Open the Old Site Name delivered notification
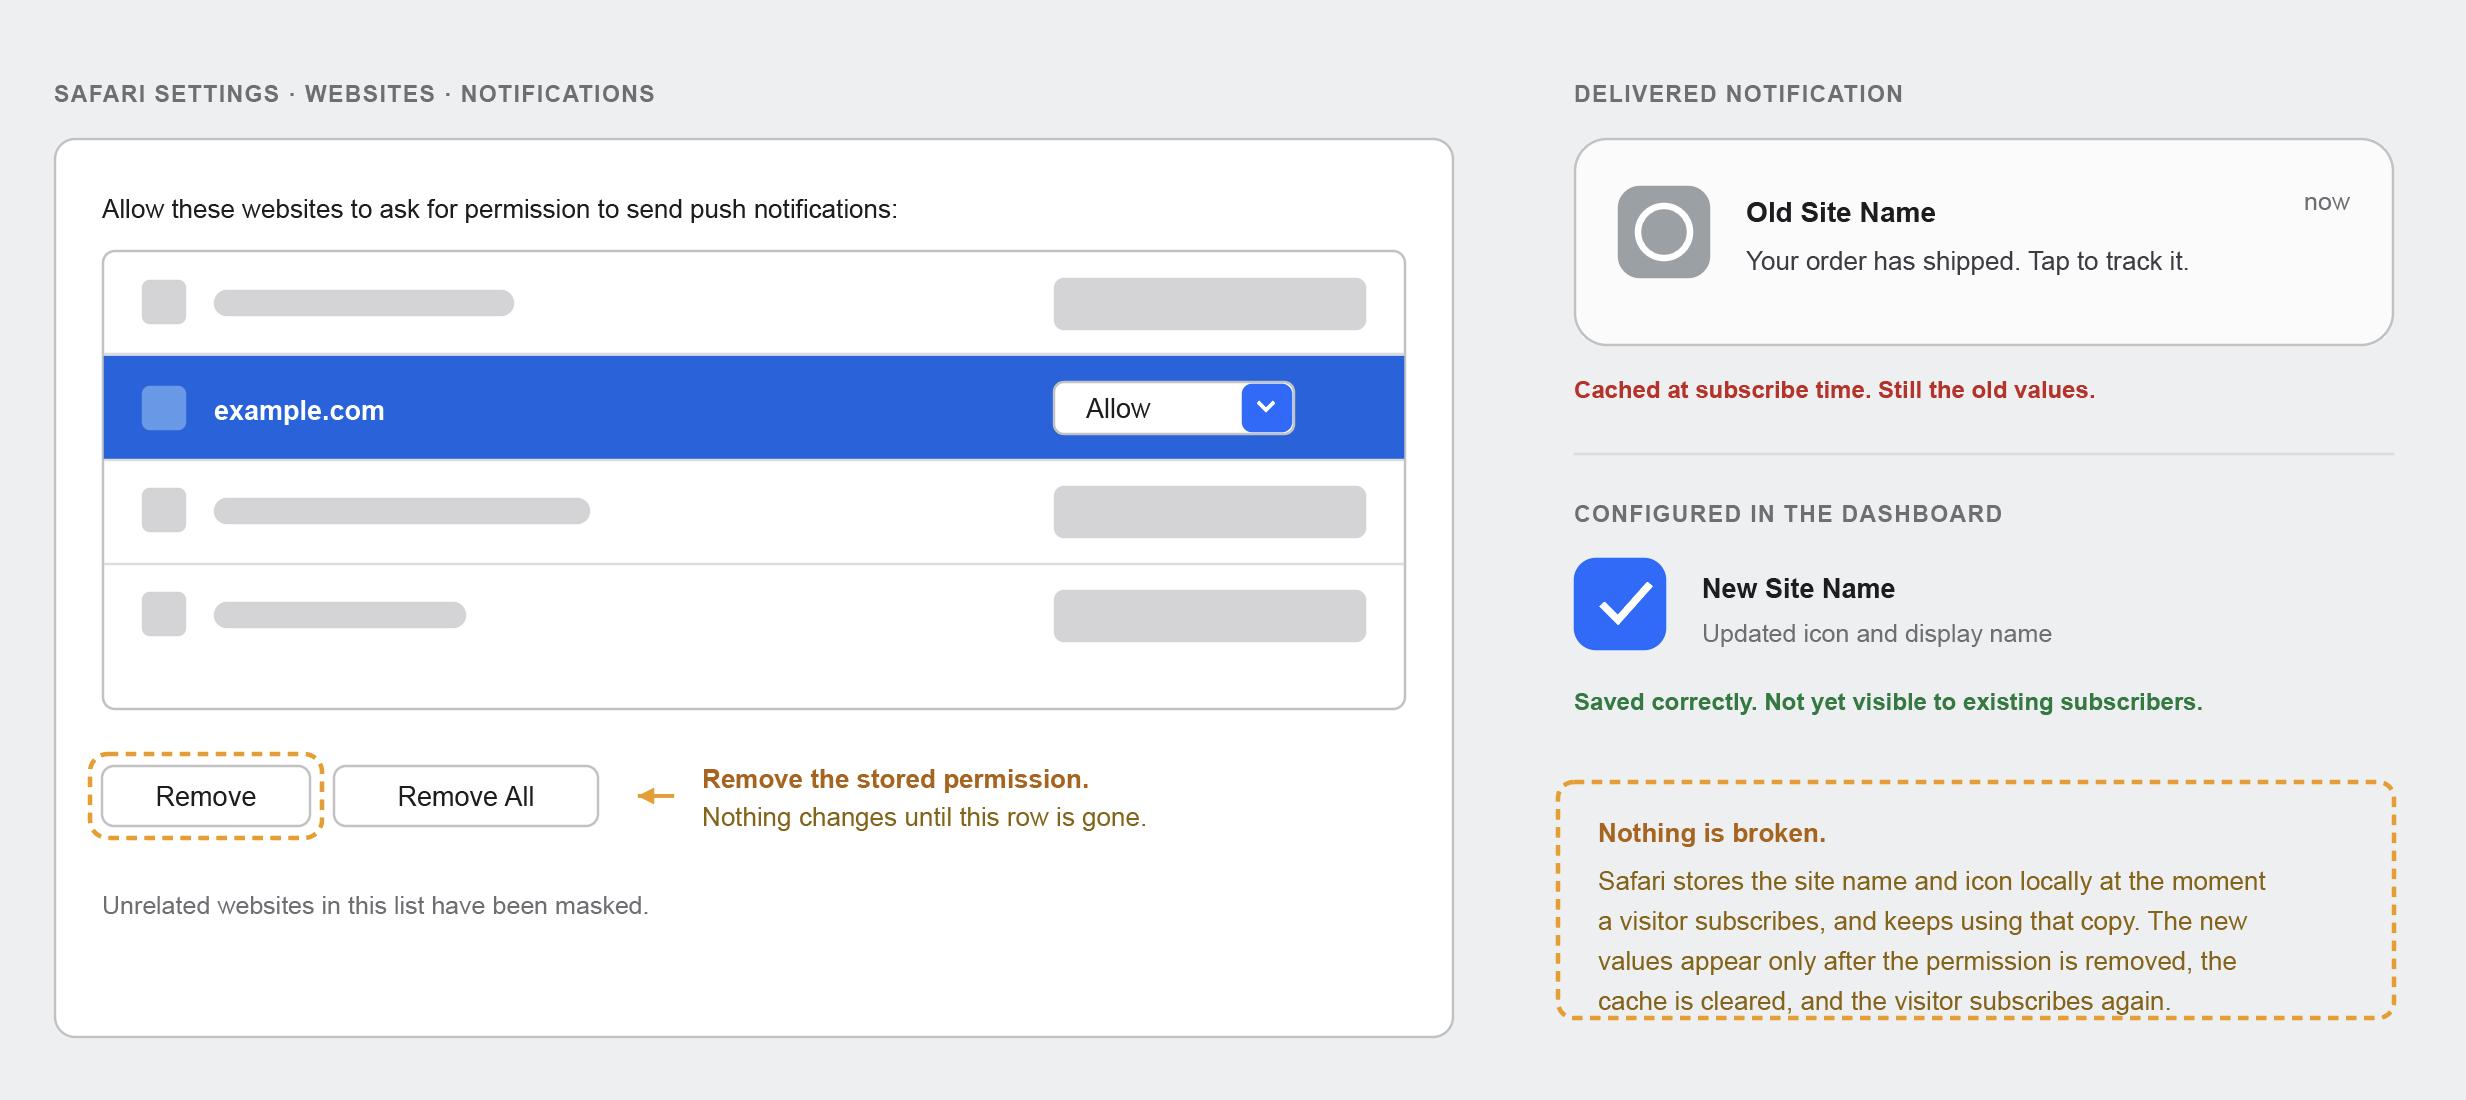The image size is (2466, 1100). (x=1984, y=242)
